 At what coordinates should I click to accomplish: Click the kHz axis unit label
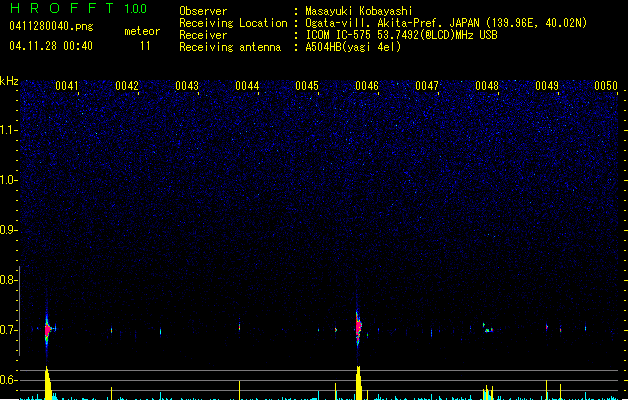point(9,81)
